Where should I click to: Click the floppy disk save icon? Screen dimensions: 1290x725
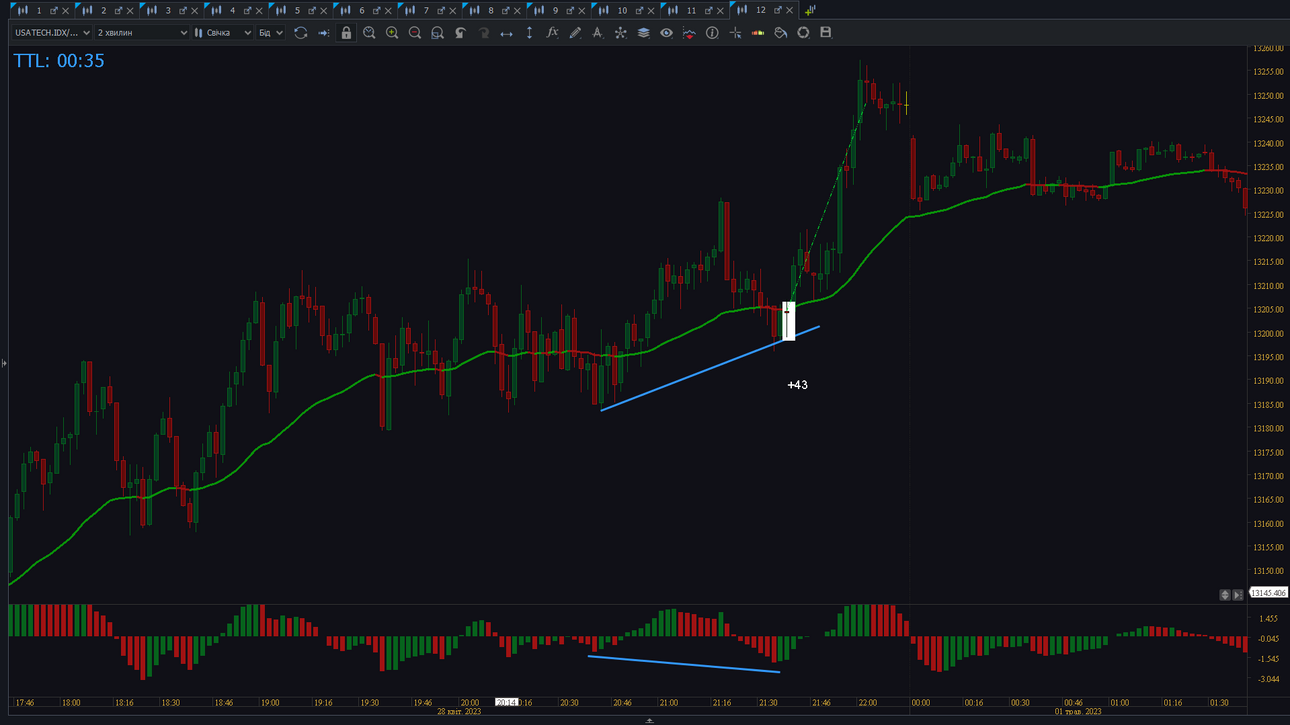click(826, 33)
